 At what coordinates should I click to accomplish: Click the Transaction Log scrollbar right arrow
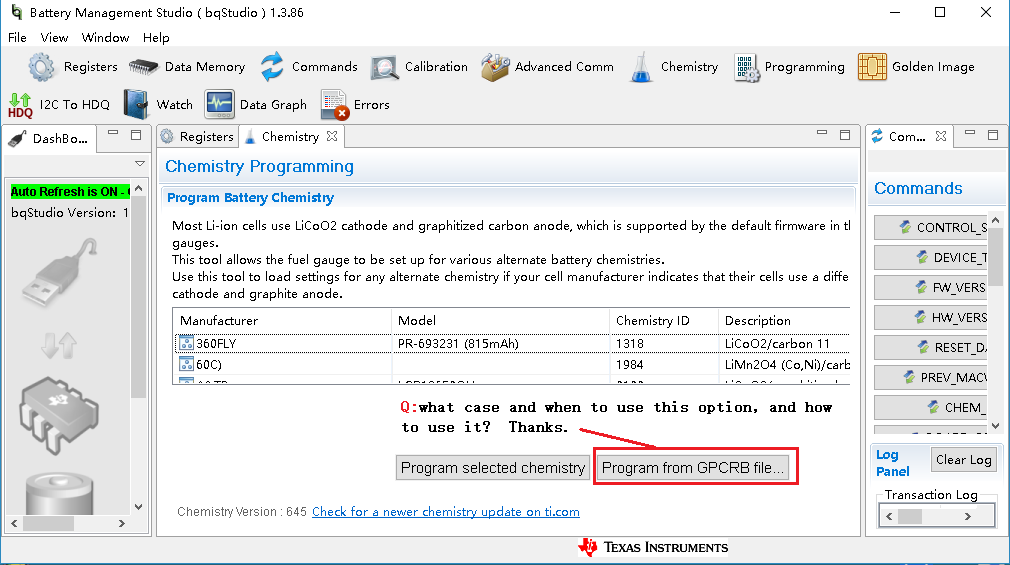(x=967, y=516)
